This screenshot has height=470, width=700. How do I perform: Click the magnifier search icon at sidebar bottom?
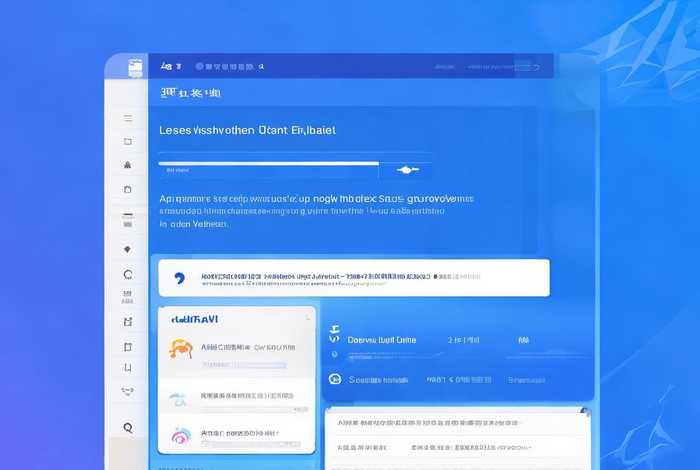click(127, 427)
